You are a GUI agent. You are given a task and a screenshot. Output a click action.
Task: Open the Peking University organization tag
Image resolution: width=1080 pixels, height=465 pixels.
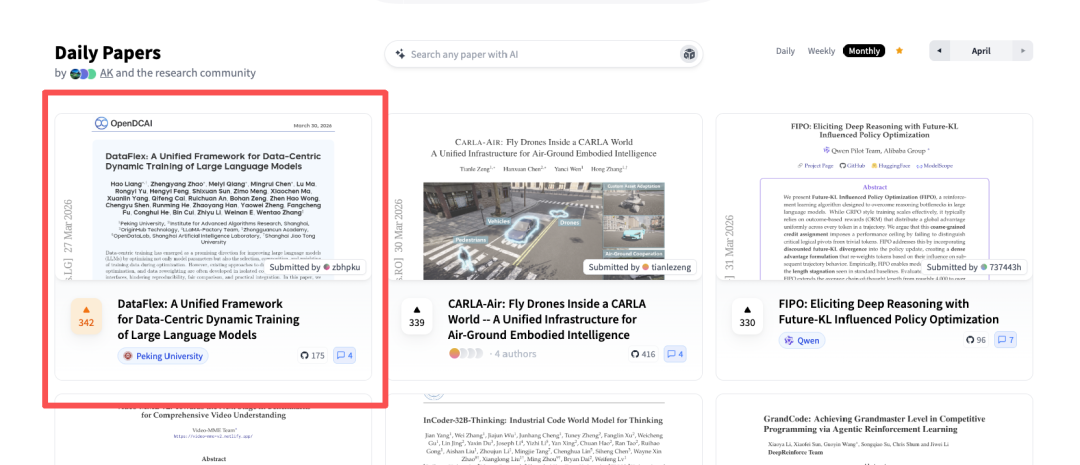pyautogui.click(x=163, y=356)
